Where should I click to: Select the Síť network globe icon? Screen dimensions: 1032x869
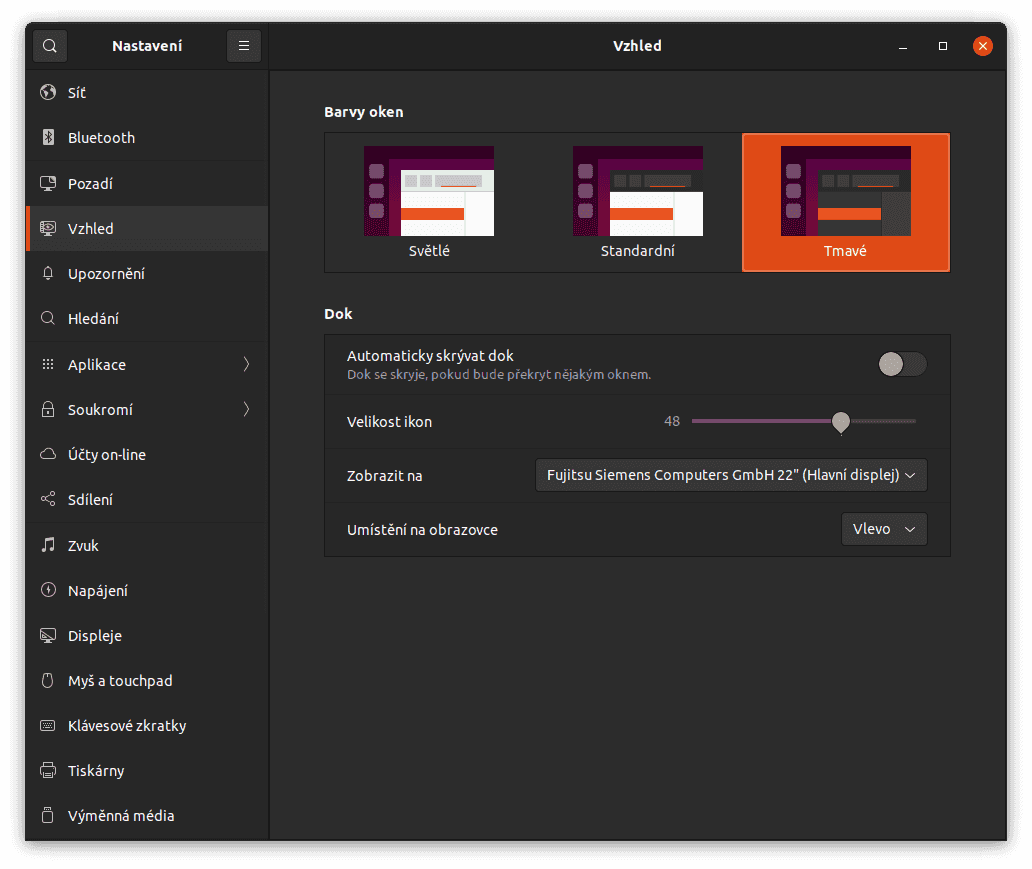pyautogui.click(x=48, y=92)
